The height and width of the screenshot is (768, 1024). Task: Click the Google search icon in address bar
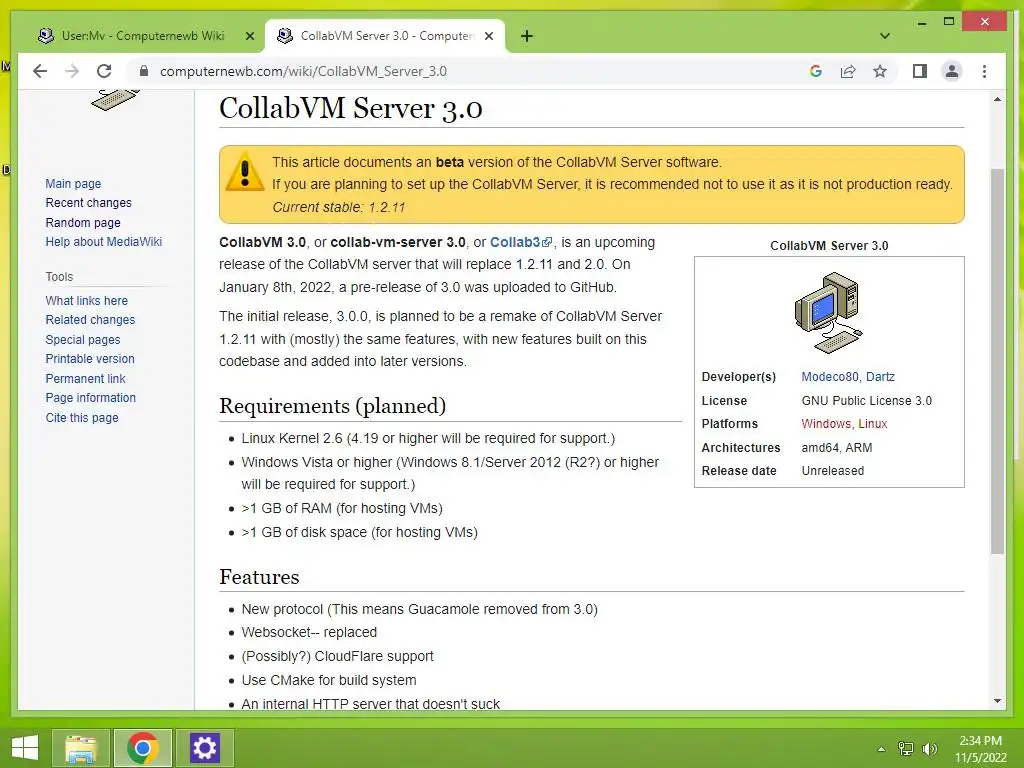click(816, 71)
